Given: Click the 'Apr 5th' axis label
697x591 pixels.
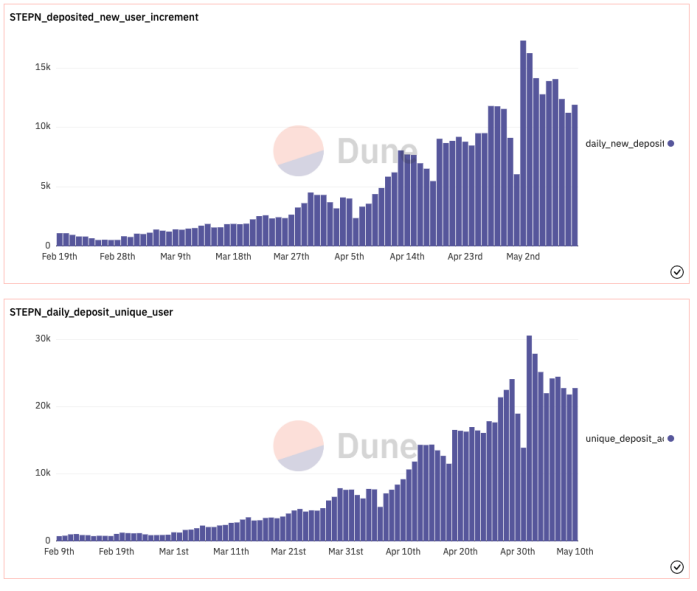Looking at the screenshot, I should coord(349,257).
